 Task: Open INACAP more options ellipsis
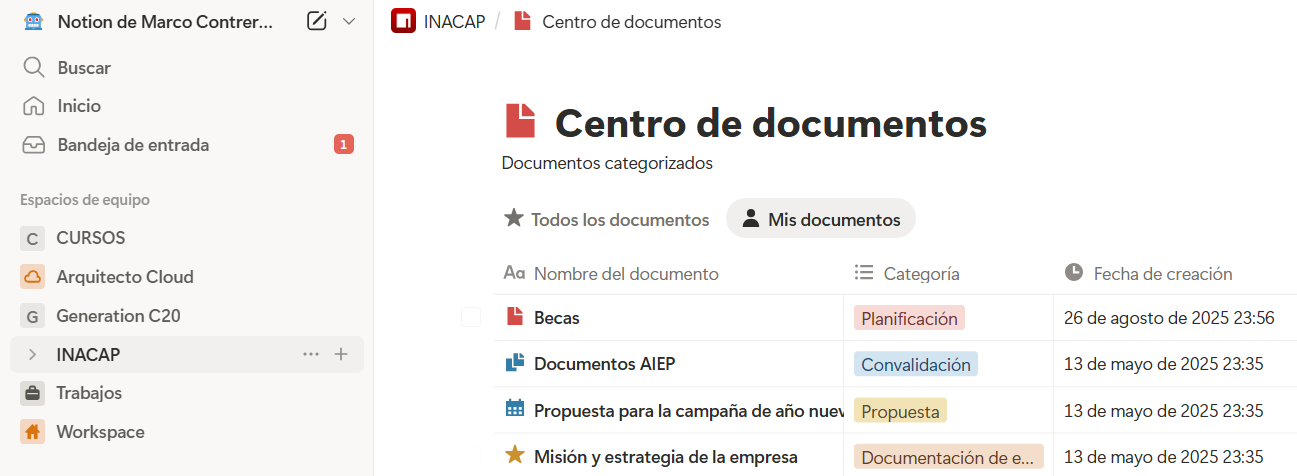(311, 354)
